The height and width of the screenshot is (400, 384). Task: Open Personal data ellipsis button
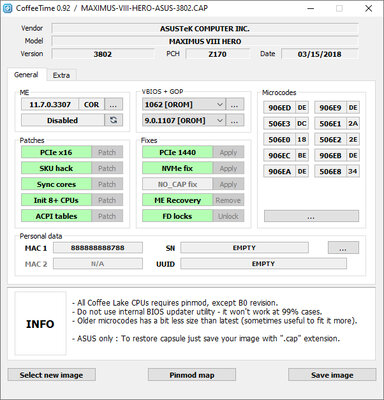pos(343,248)
